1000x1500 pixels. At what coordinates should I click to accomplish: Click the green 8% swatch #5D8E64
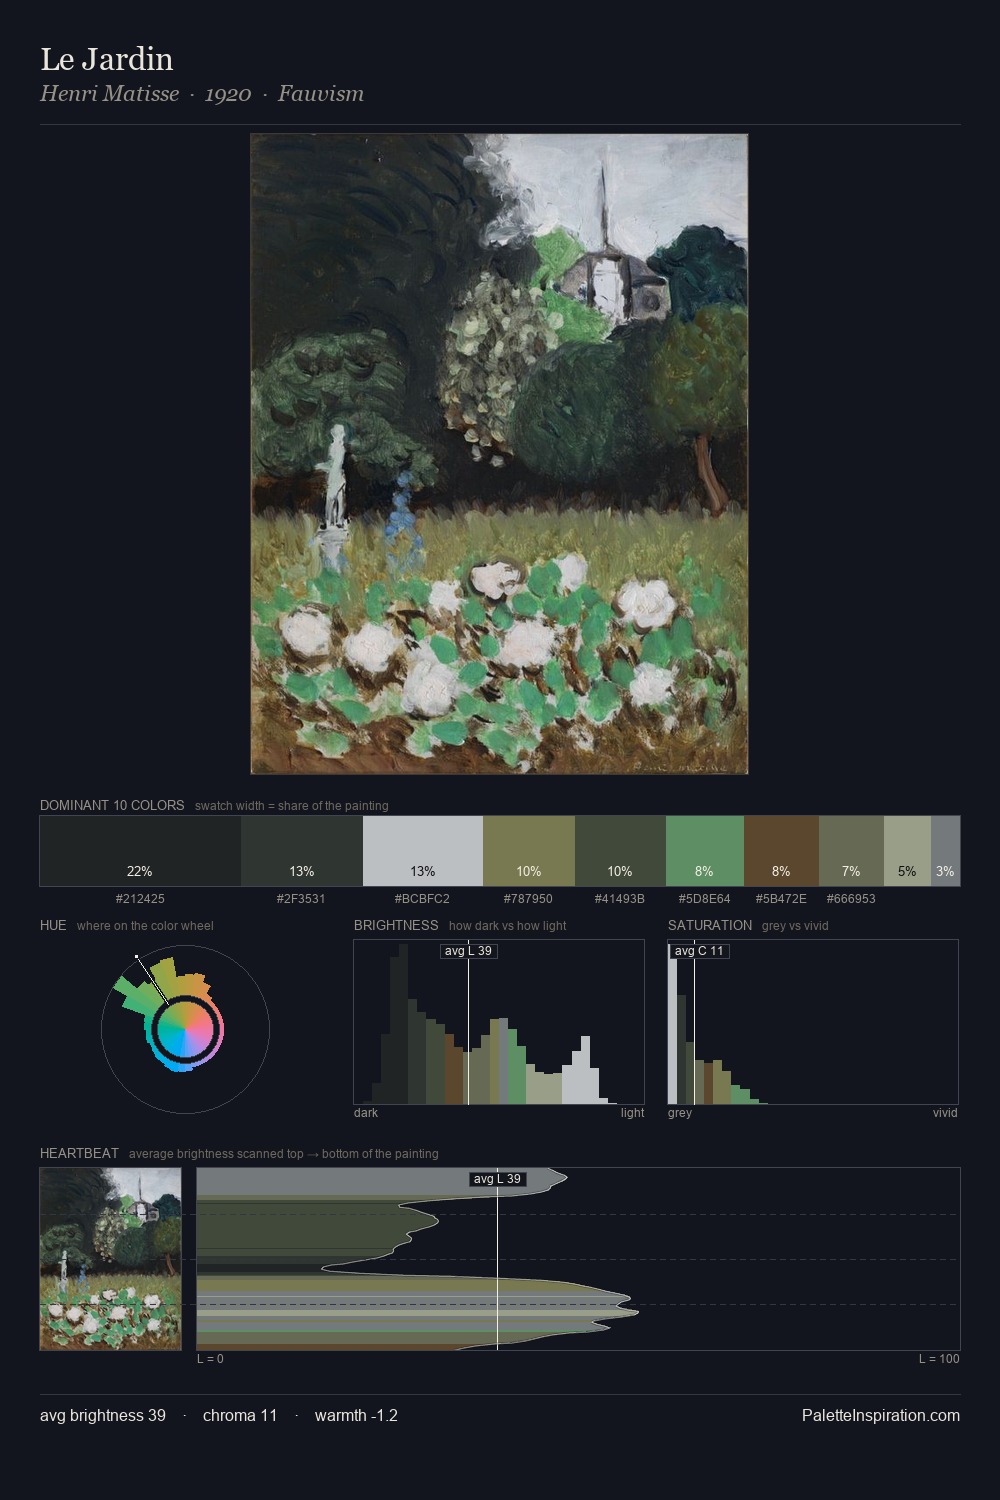(705, 851)
